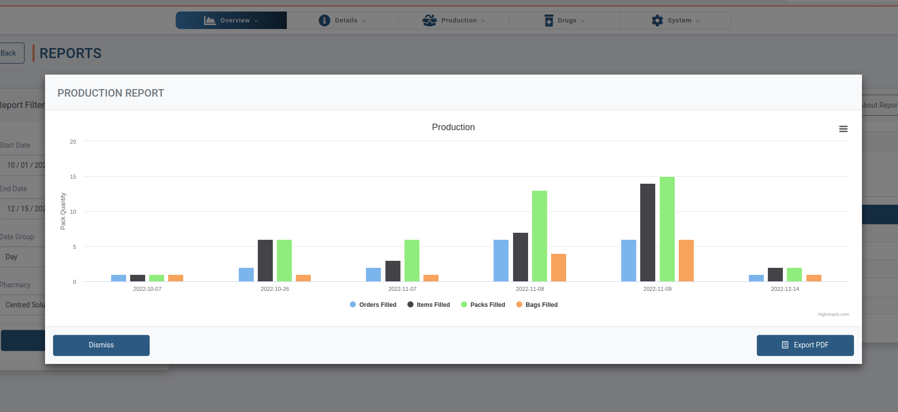Toggle Orders Filled series in legend
Screen dimensions: 898x412
(x=373, y=305)
